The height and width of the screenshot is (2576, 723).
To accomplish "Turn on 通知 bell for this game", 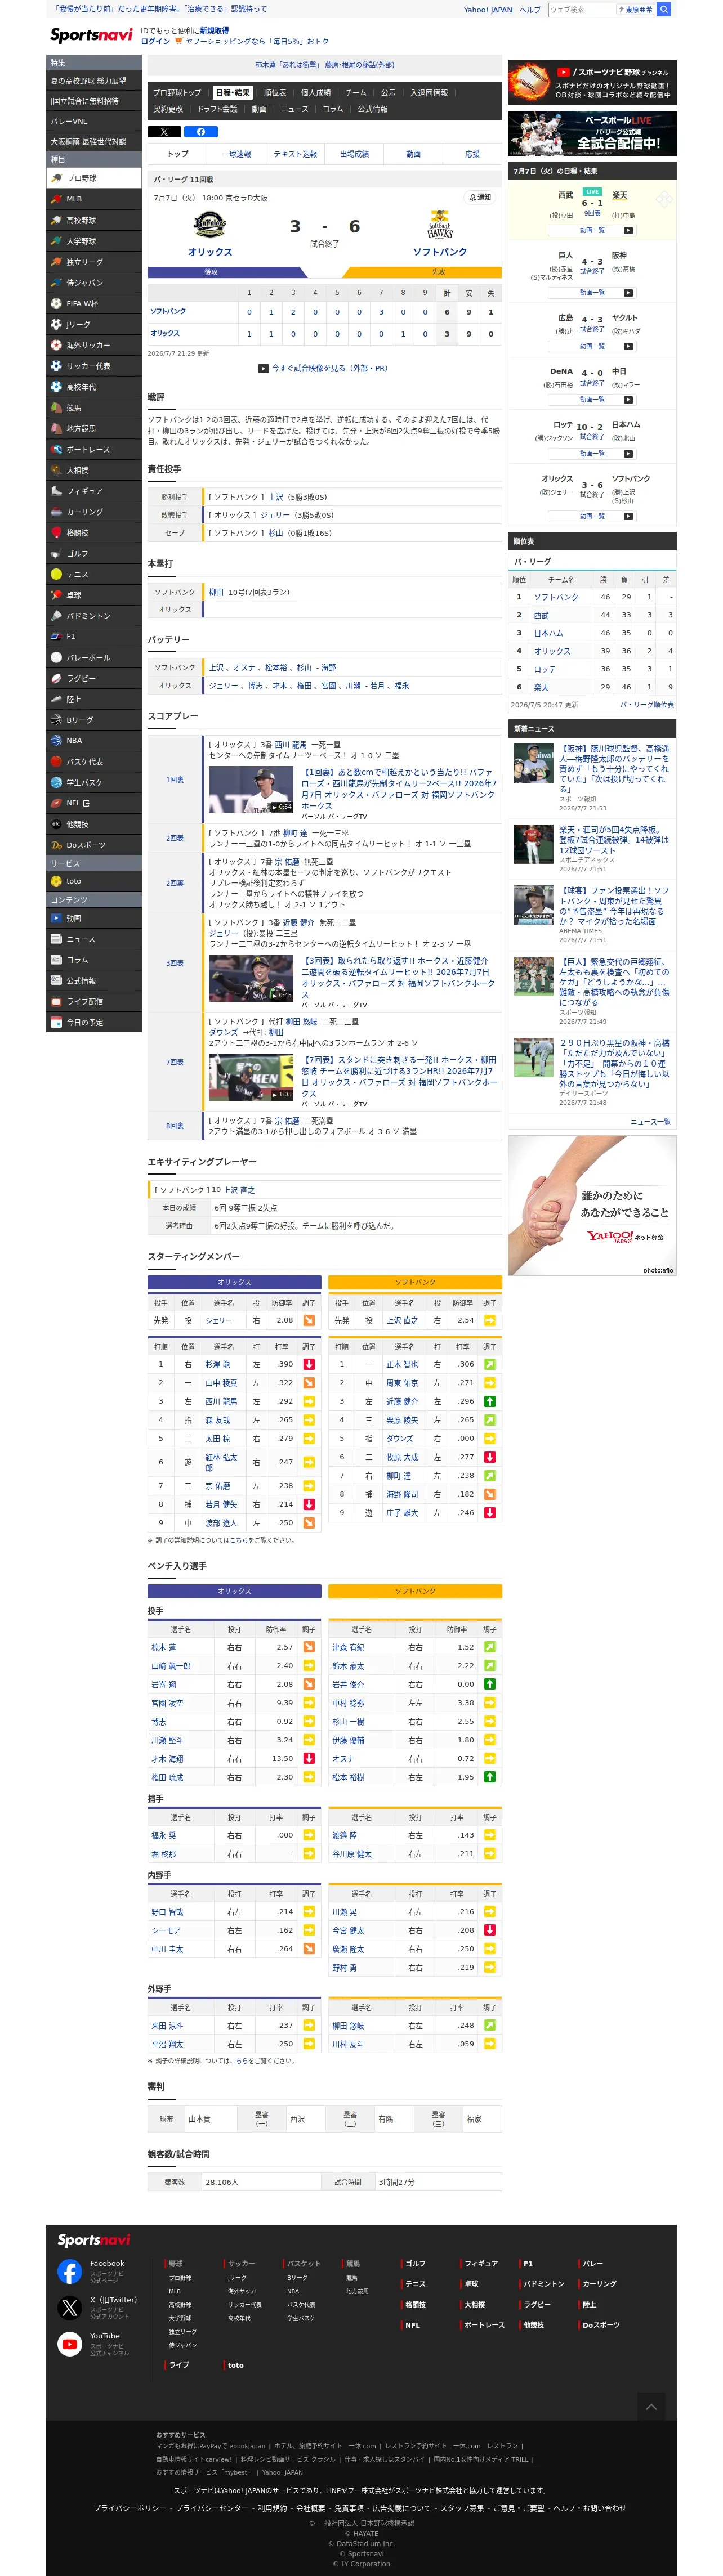I will pos(481,197).
